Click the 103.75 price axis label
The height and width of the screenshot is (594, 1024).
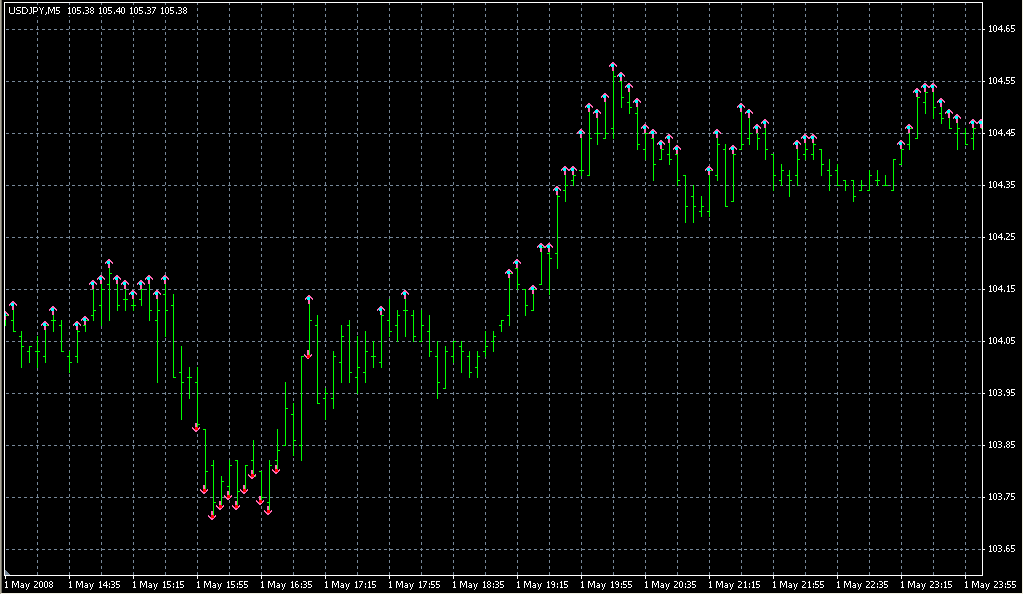(x=1002, y=497)
